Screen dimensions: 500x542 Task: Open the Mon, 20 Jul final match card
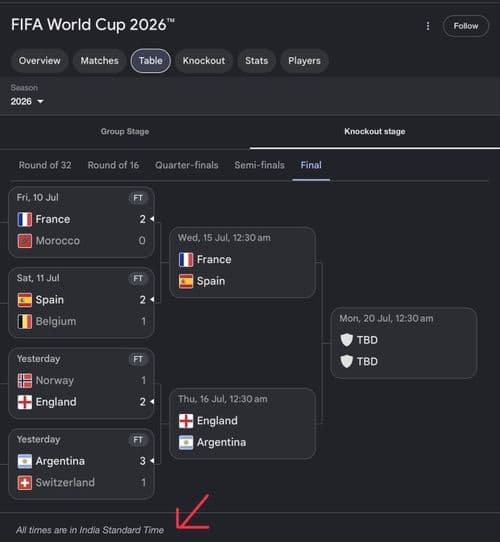[x=404, y=343]
